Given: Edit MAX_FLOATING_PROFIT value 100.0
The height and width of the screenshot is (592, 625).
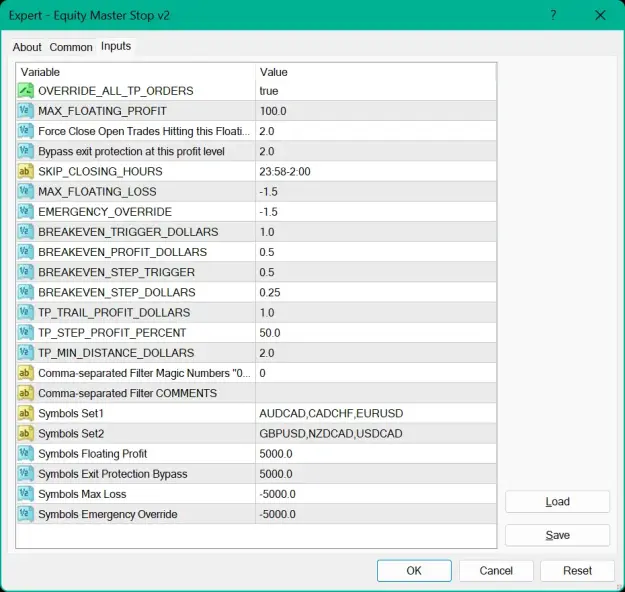Looking at the screenshot, I should (x=376, y=111).
